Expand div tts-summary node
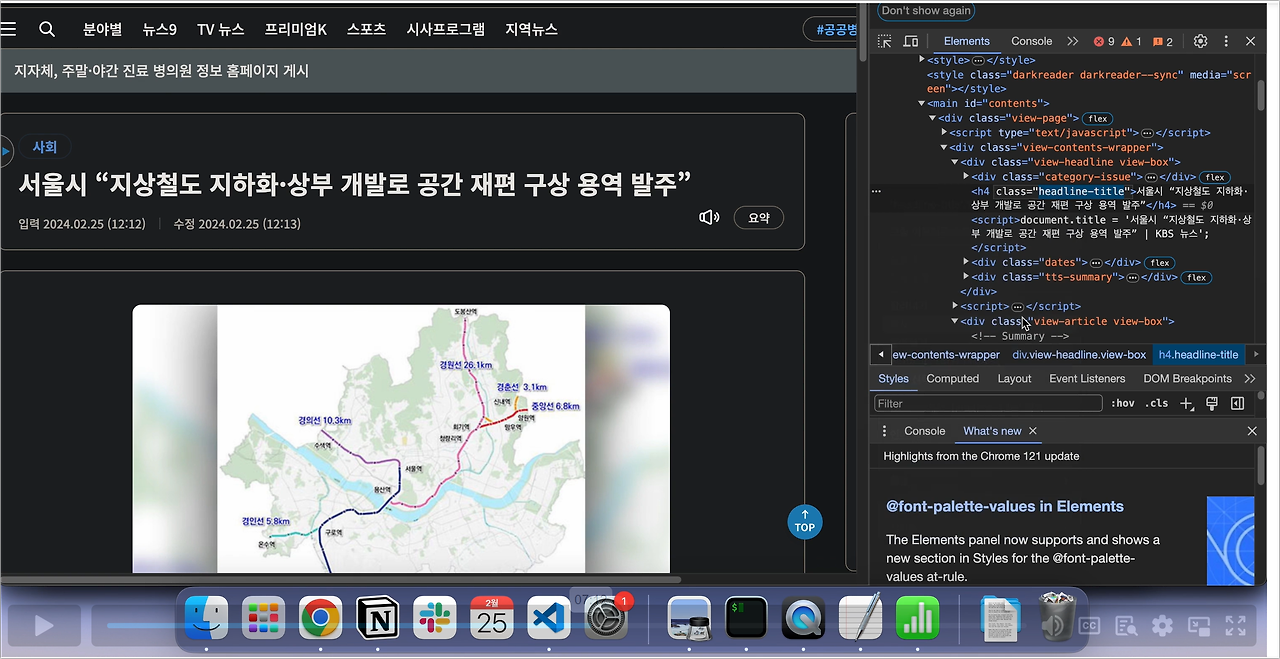This screenshot has height=659, width=1280. pos(966,277)
